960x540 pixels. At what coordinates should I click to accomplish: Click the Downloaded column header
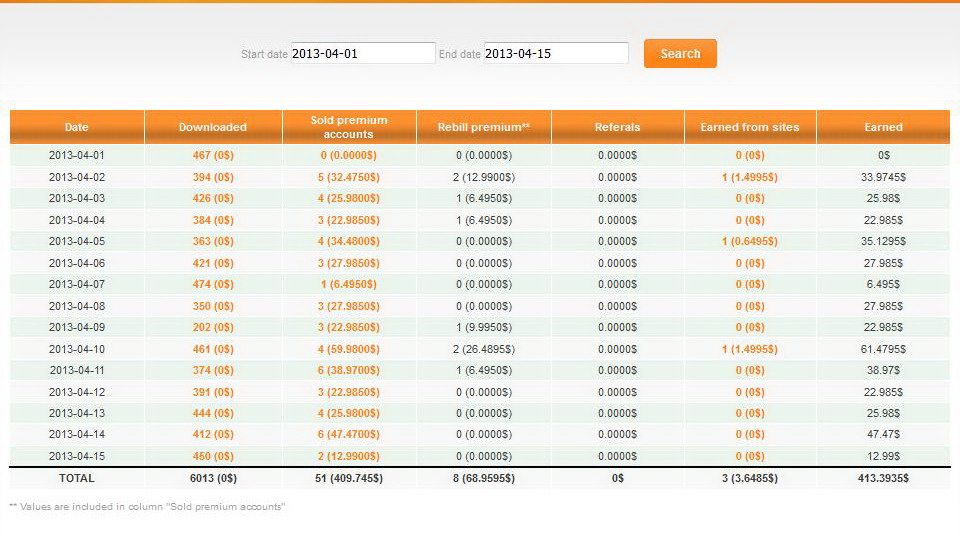click(213, 127)
